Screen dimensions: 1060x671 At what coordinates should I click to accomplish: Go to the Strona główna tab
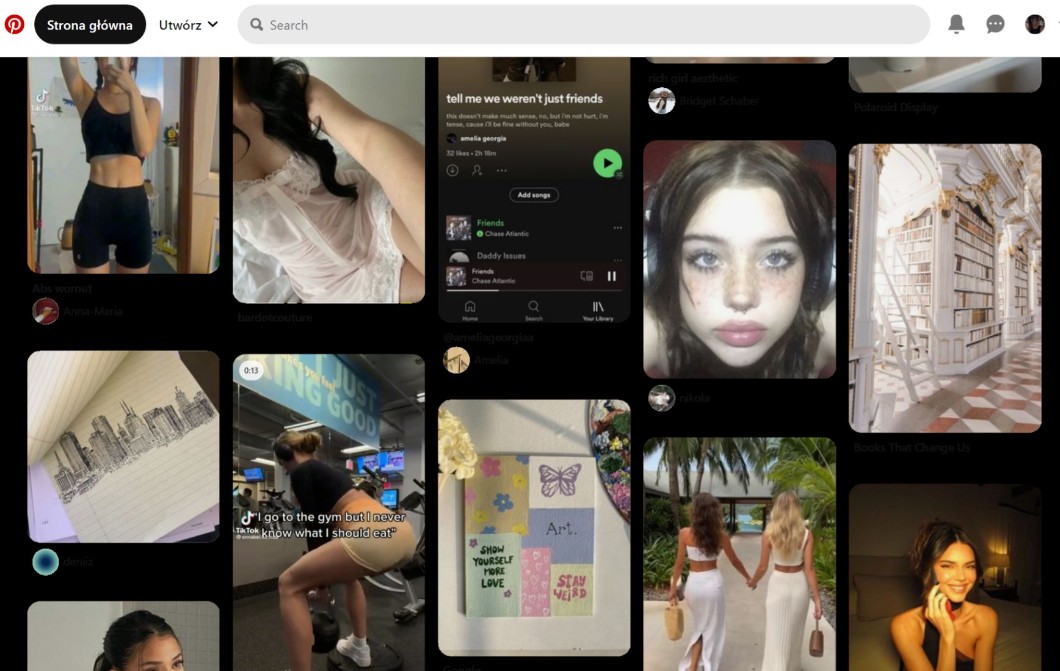pos(89,25)
